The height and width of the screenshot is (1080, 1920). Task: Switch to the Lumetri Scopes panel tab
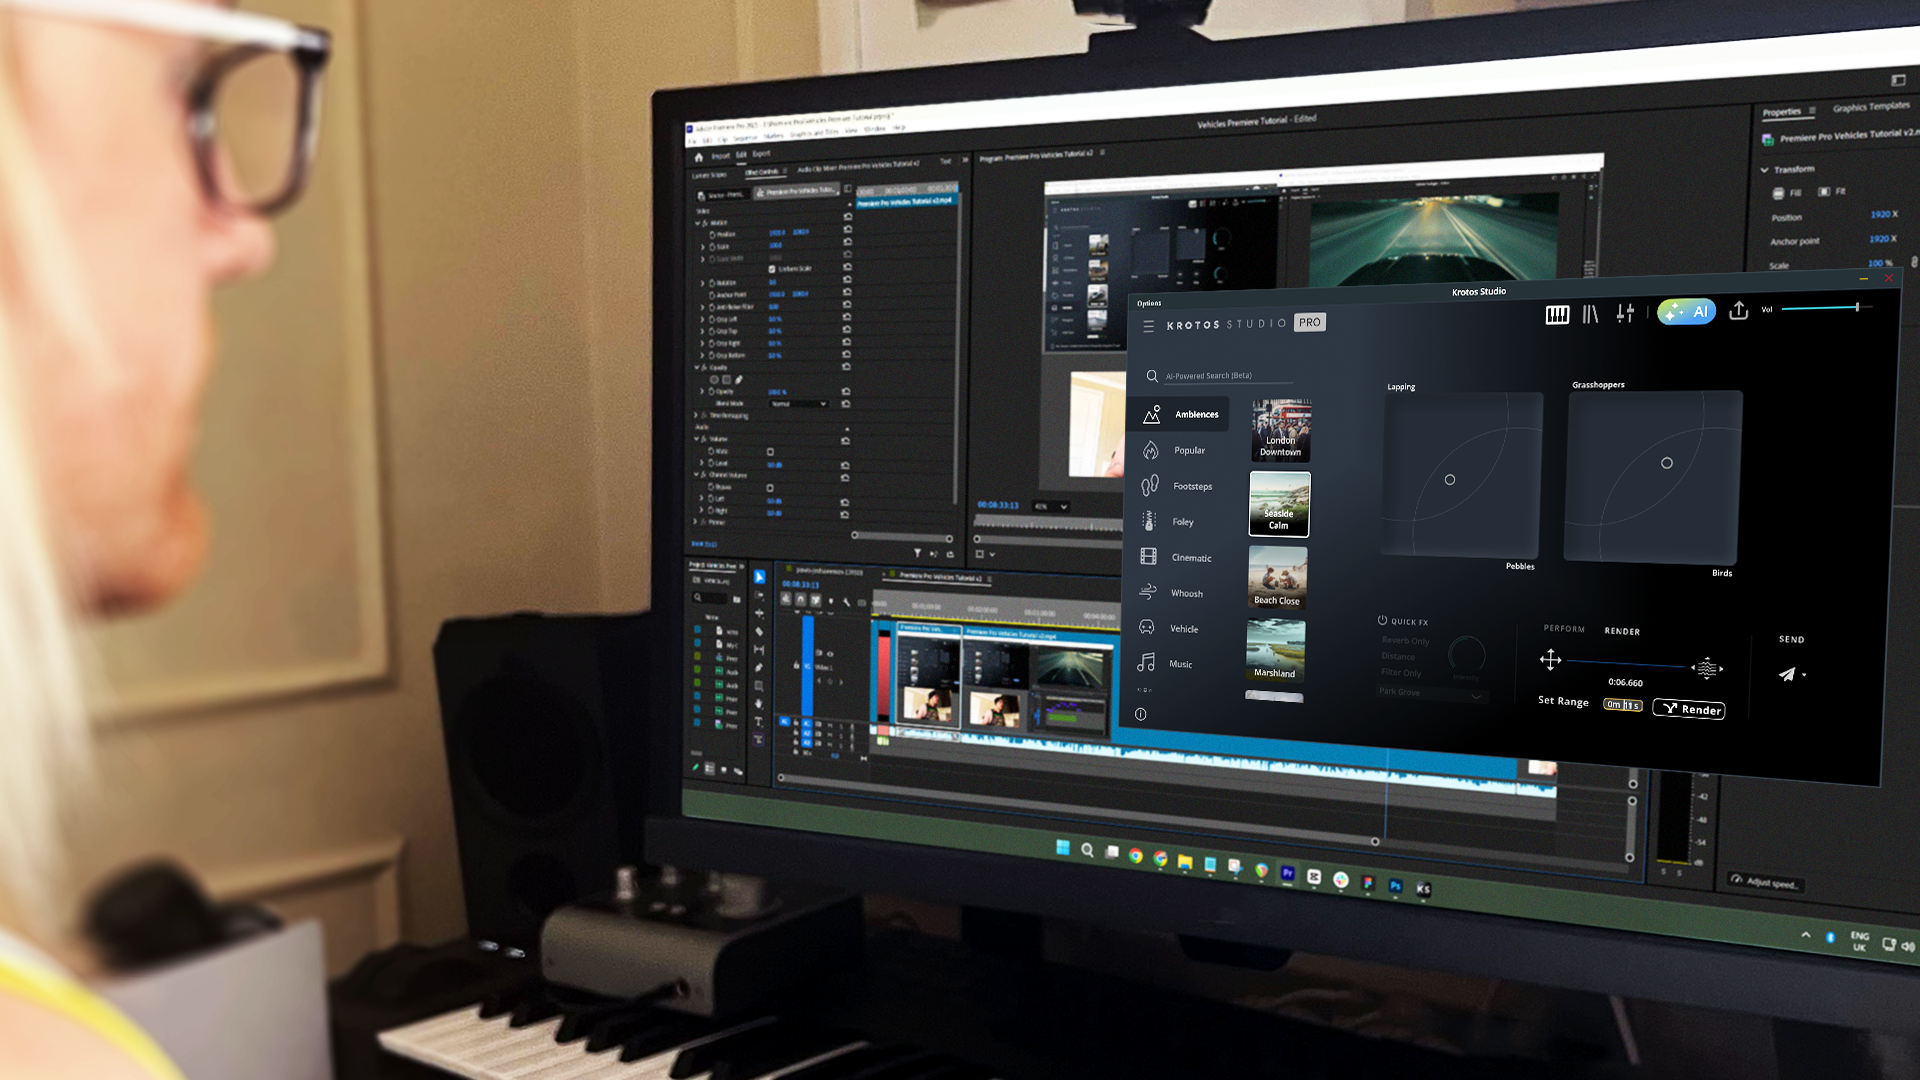pyautogui.click(x=709, y=175)
